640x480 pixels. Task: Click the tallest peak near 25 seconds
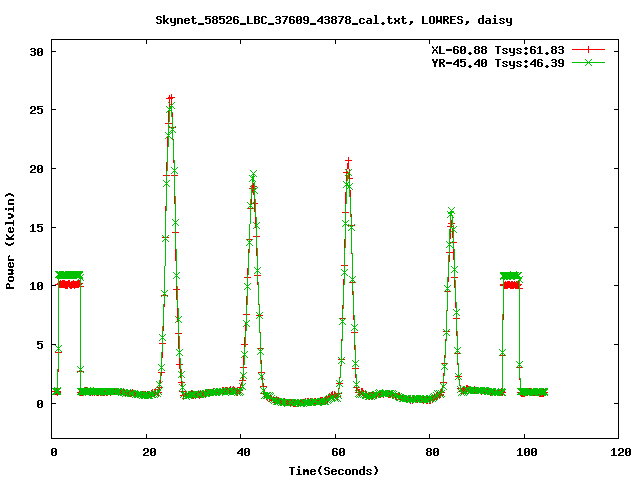click(171, 98)
